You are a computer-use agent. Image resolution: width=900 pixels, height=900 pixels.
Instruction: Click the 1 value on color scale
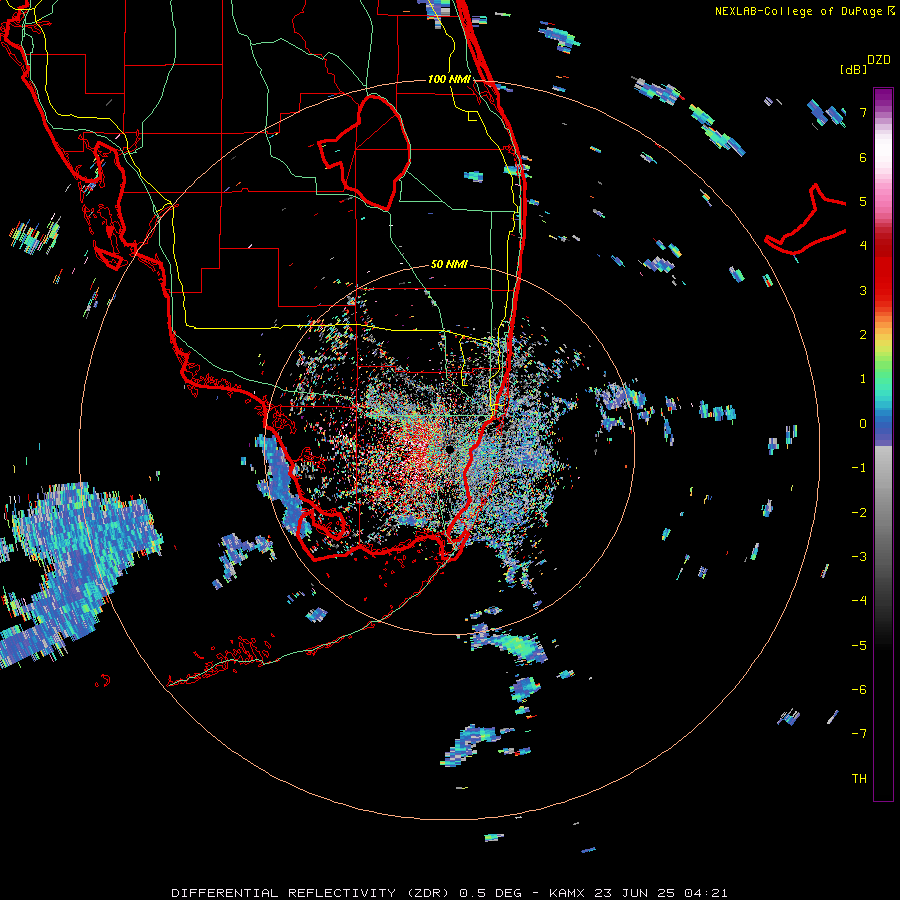[863, 379]
